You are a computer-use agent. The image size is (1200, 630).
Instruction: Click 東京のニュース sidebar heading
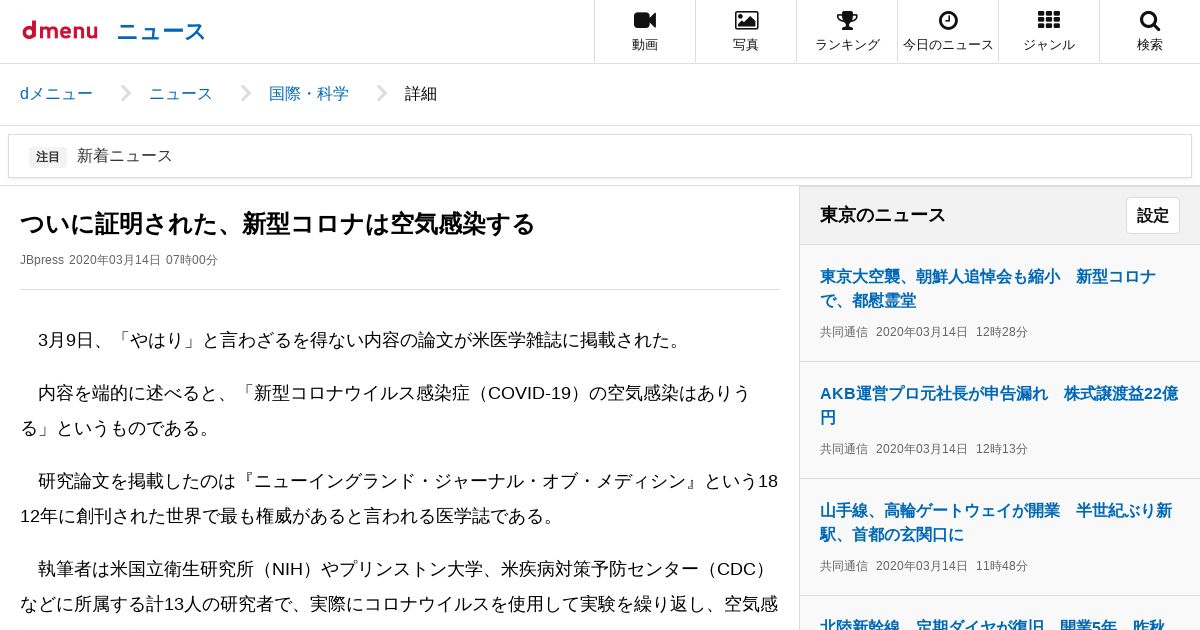tap(883, 215)
